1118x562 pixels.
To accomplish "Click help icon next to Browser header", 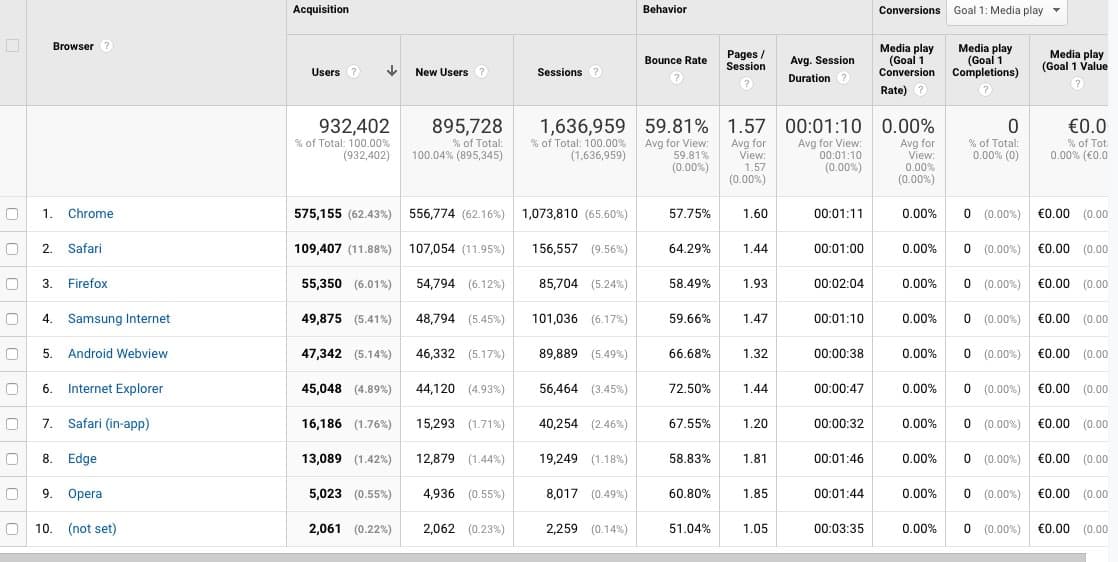I will 107,46.
